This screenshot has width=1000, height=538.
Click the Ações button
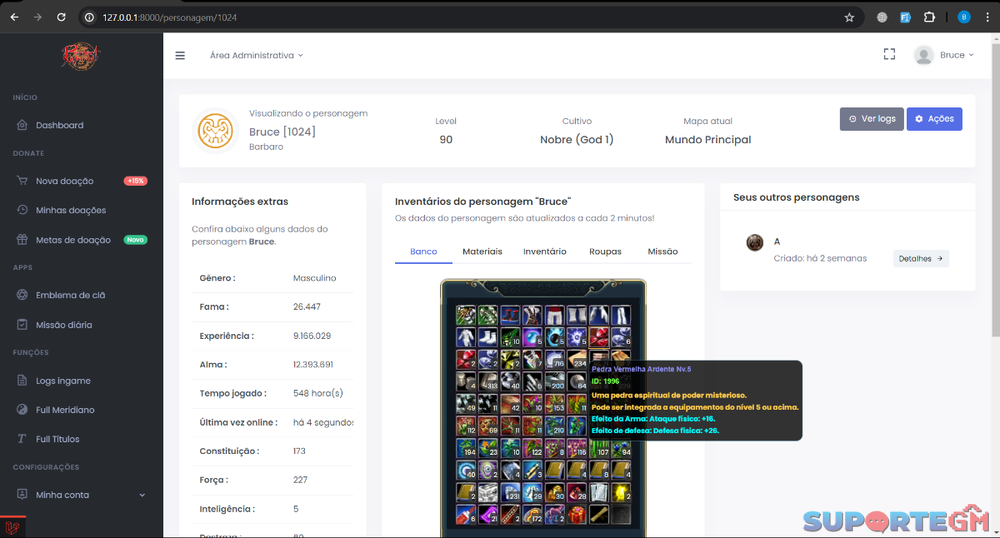pyautogui.click(x=934, y=119)
